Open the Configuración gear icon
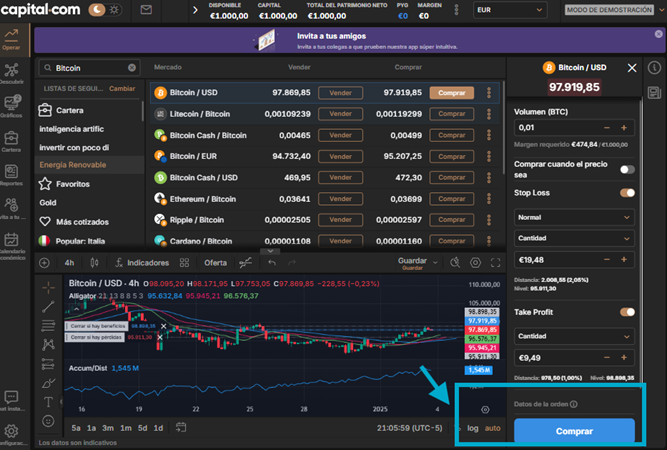Image resolution: width=667 pixels, height=450 pixels. point(11,434)
